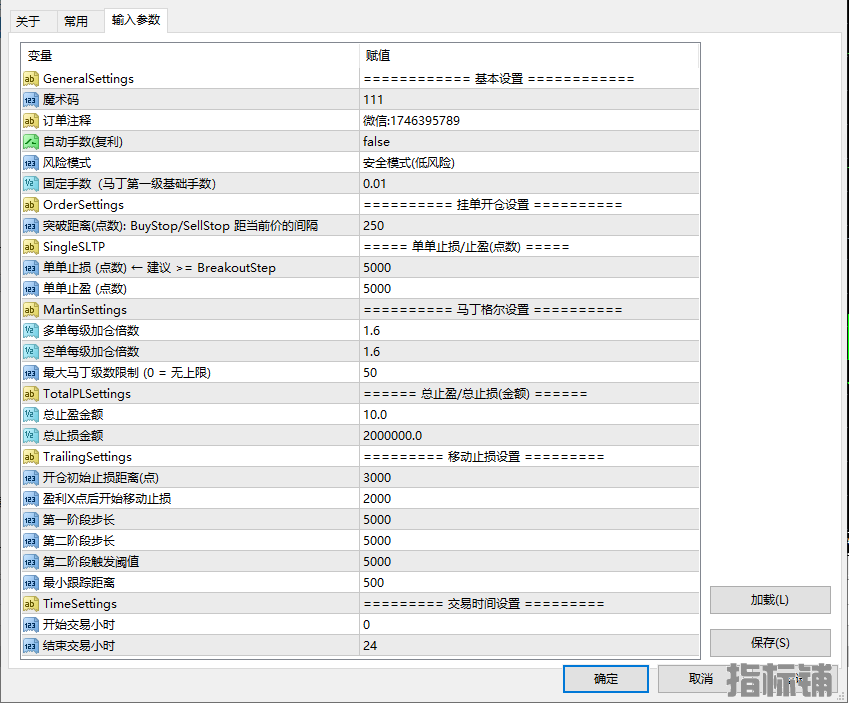Open the 结束交易小时 value 24
Viewport: 849px width, 705px height.
pos(450,645)
